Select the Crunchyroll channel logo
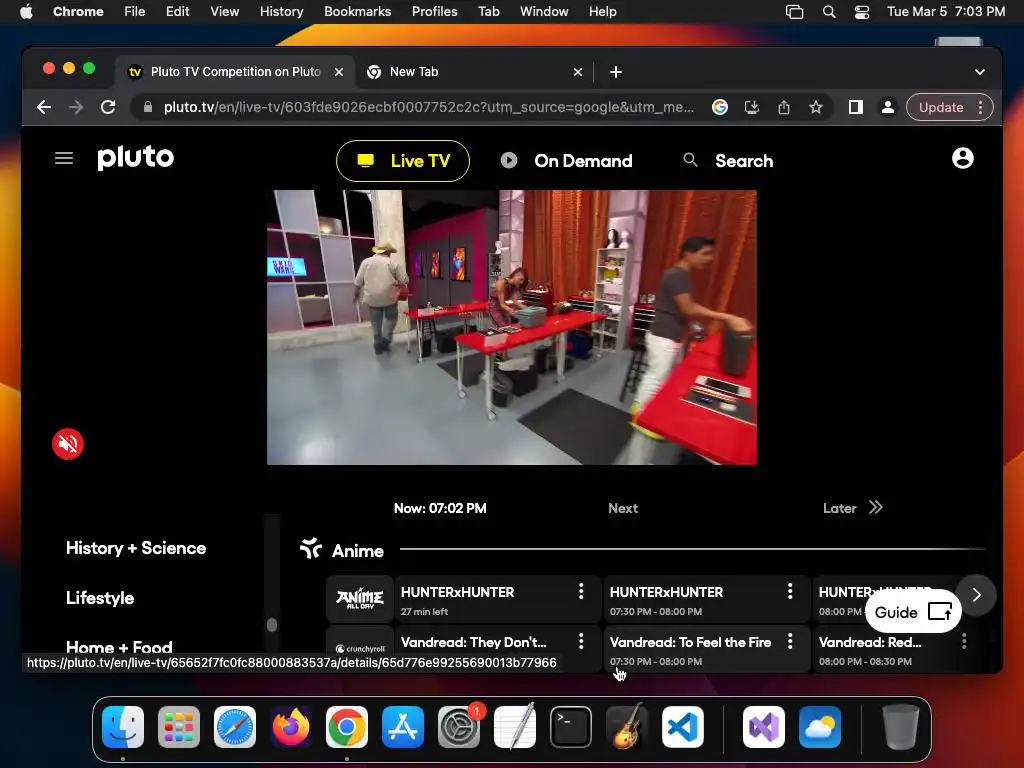The width and height of the screenshot is (1024, 768). point(360,648)
